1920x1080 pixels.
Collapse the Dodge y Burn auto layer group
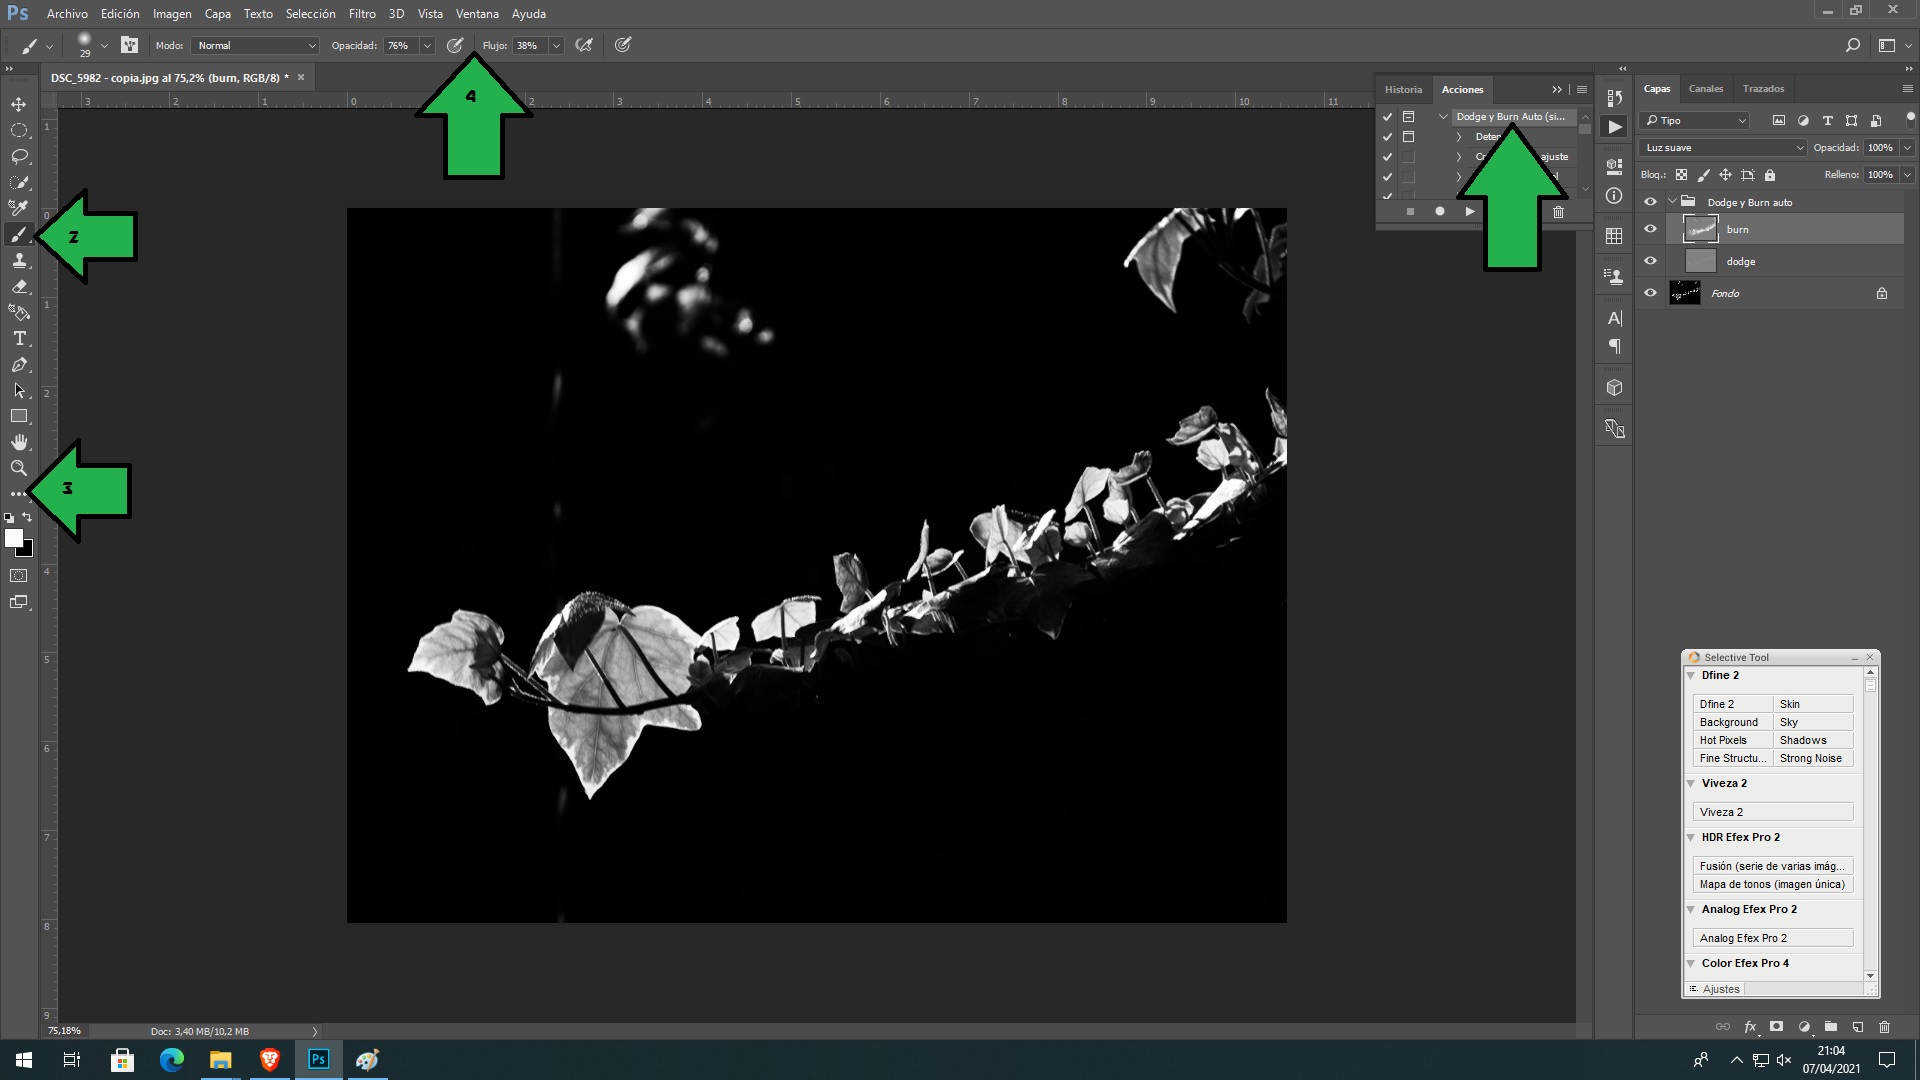pos(1672,202)
